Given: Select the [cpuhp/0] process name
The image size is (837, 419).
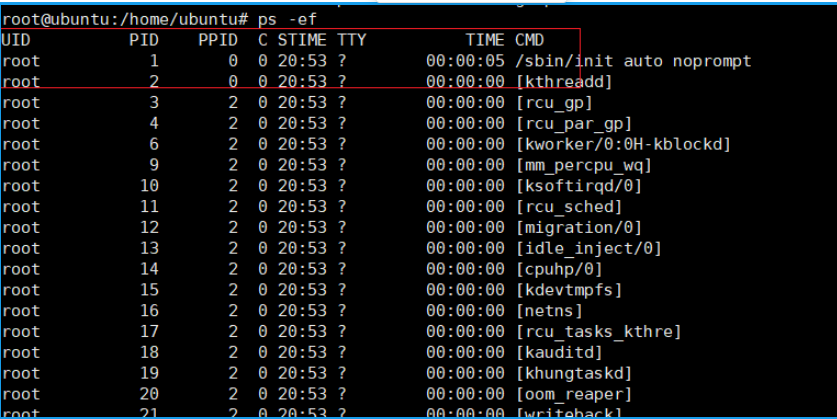Looking at the screenshot, I should 559,269.
